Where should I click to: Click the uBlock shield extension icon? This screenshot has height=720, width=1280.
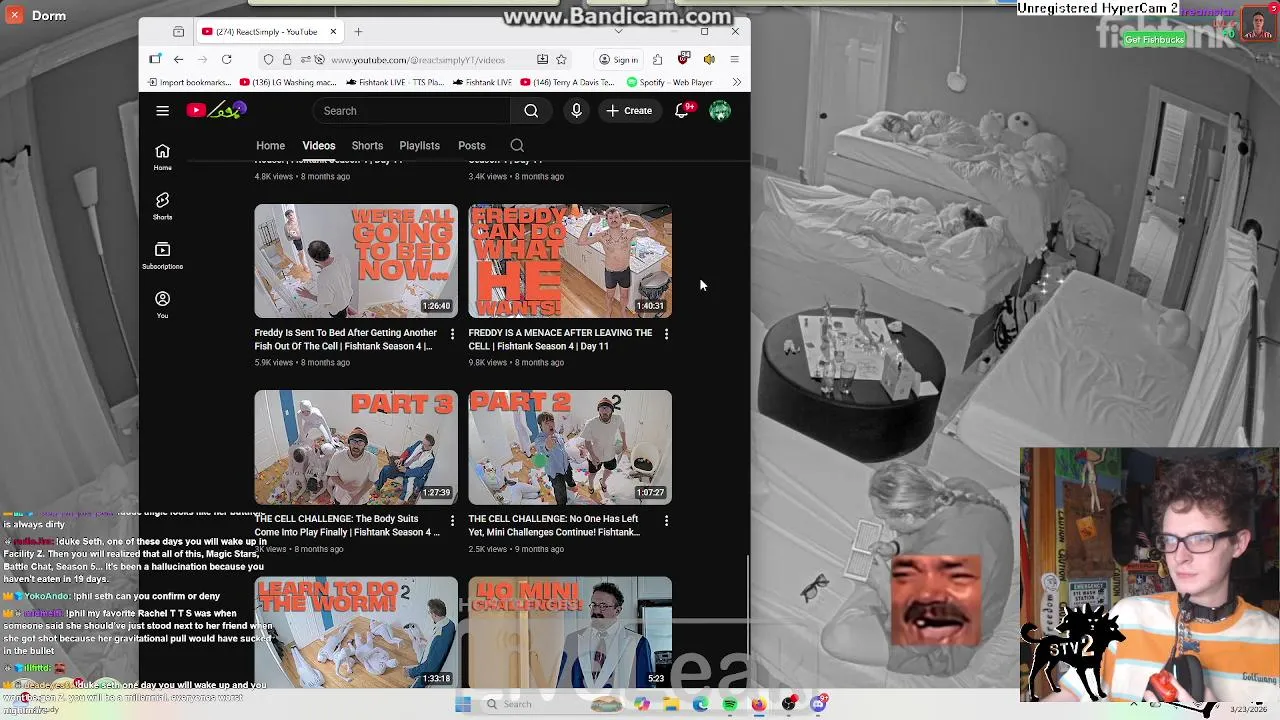pyautogui.click(x=684, y=59)
